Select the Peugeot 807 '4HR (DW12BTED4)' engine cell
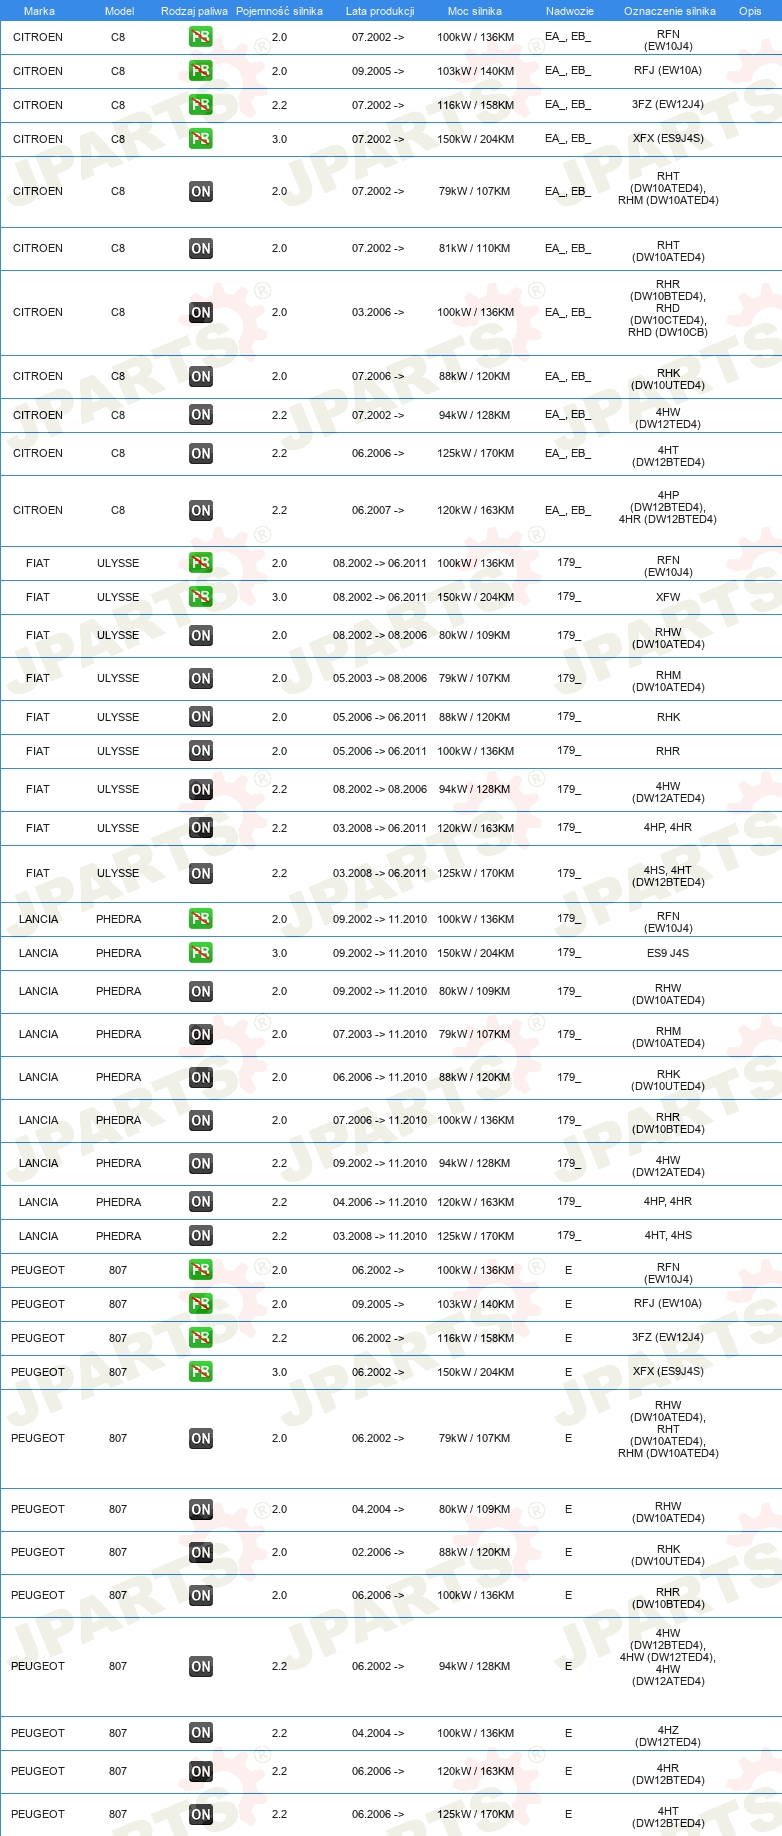 [x=668, y=1774]
